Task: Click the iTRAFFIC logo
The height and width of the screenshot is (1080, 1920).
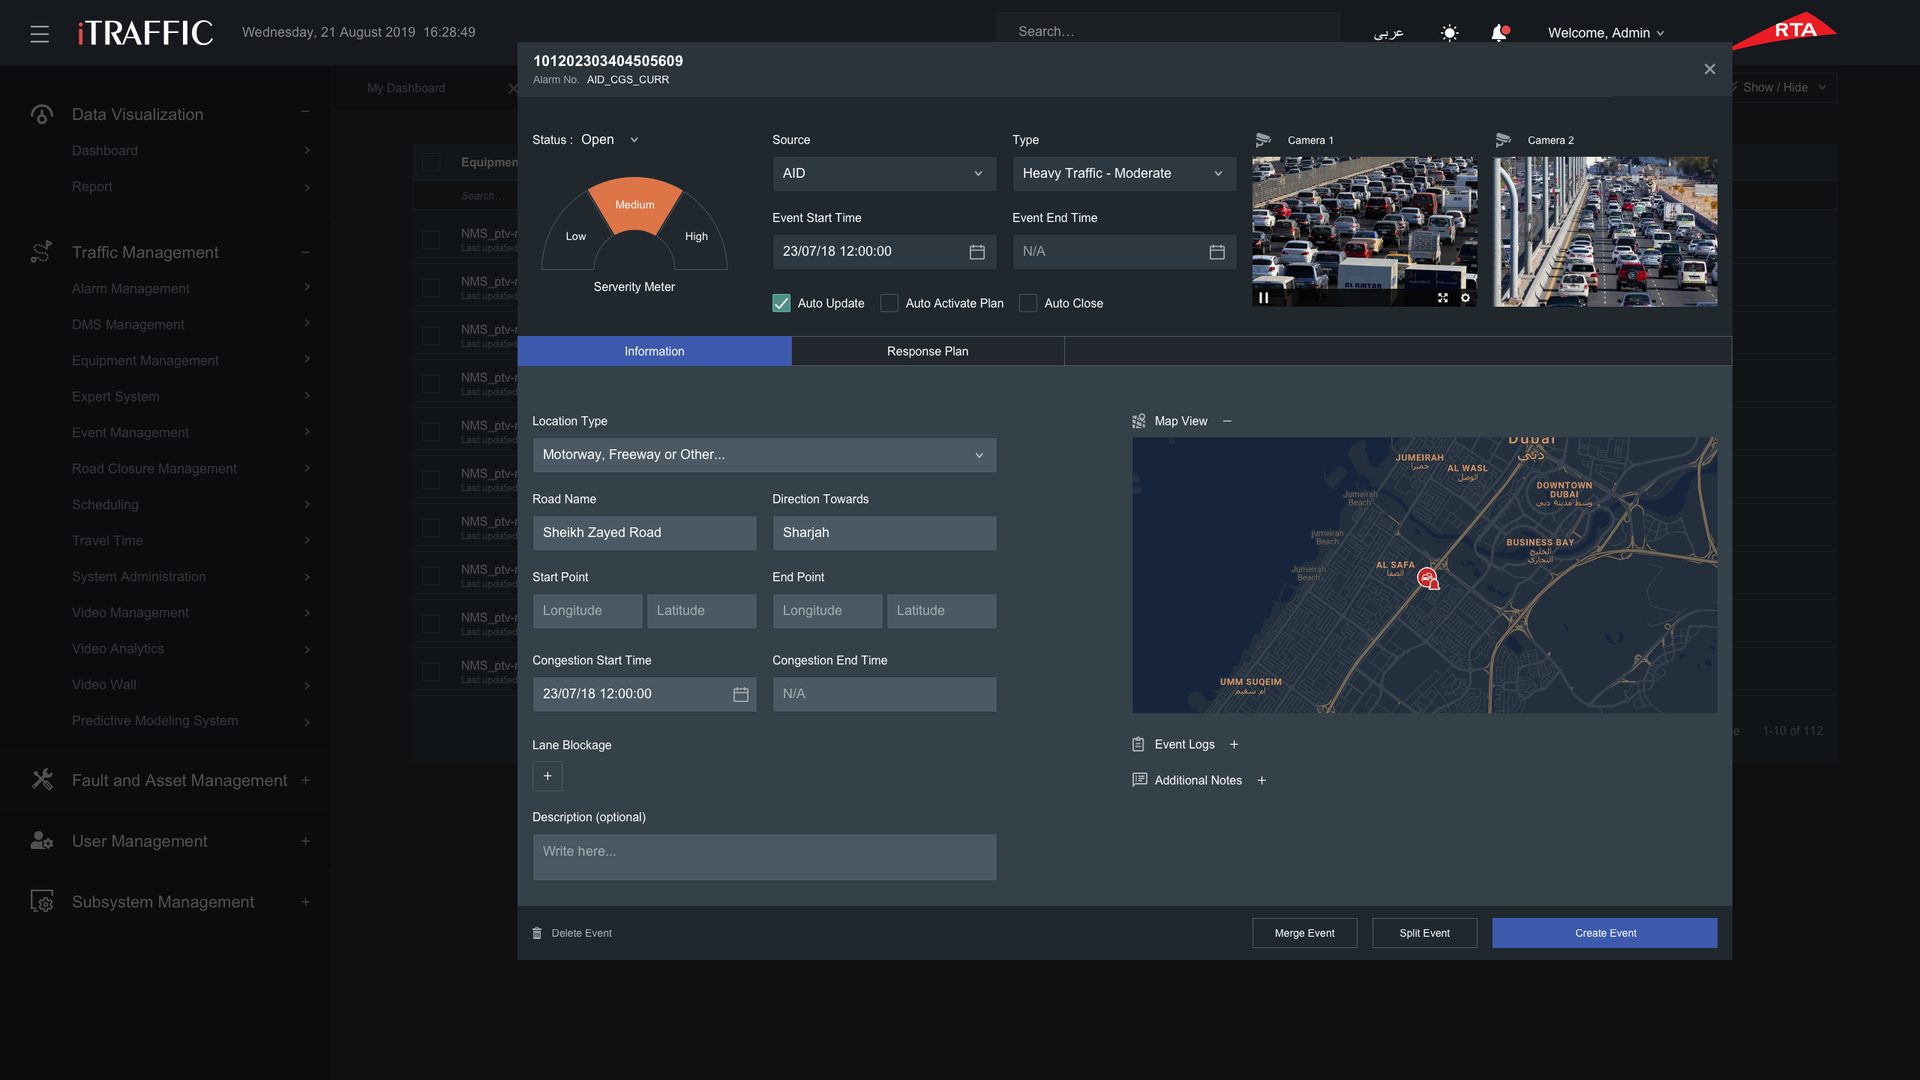Action: pos(146,33)
